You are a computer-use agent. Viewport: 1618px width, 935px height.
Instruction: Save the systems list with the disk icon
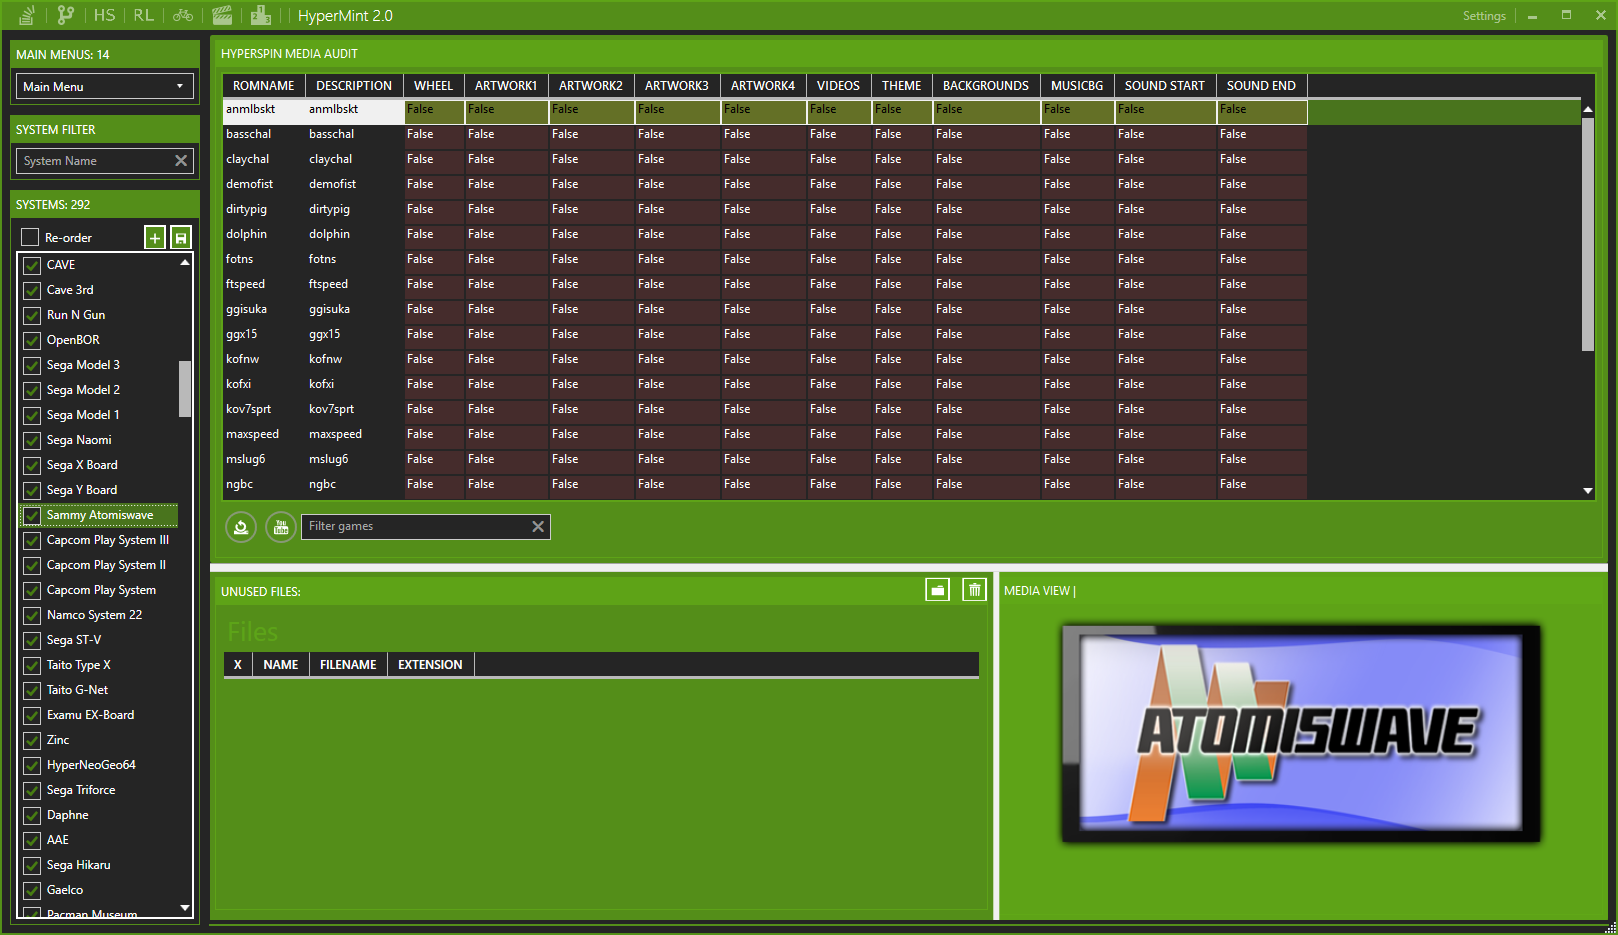tap(181, 237)
